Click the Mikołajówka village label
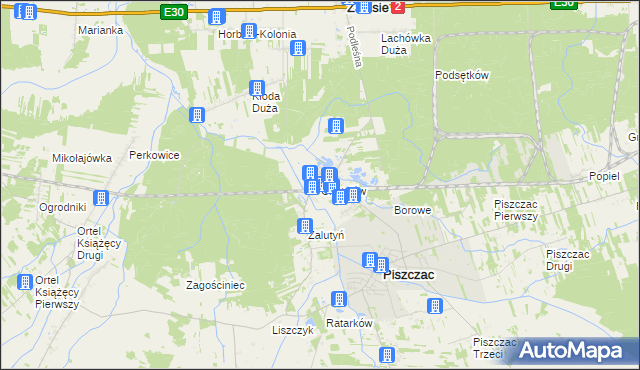 82,158
